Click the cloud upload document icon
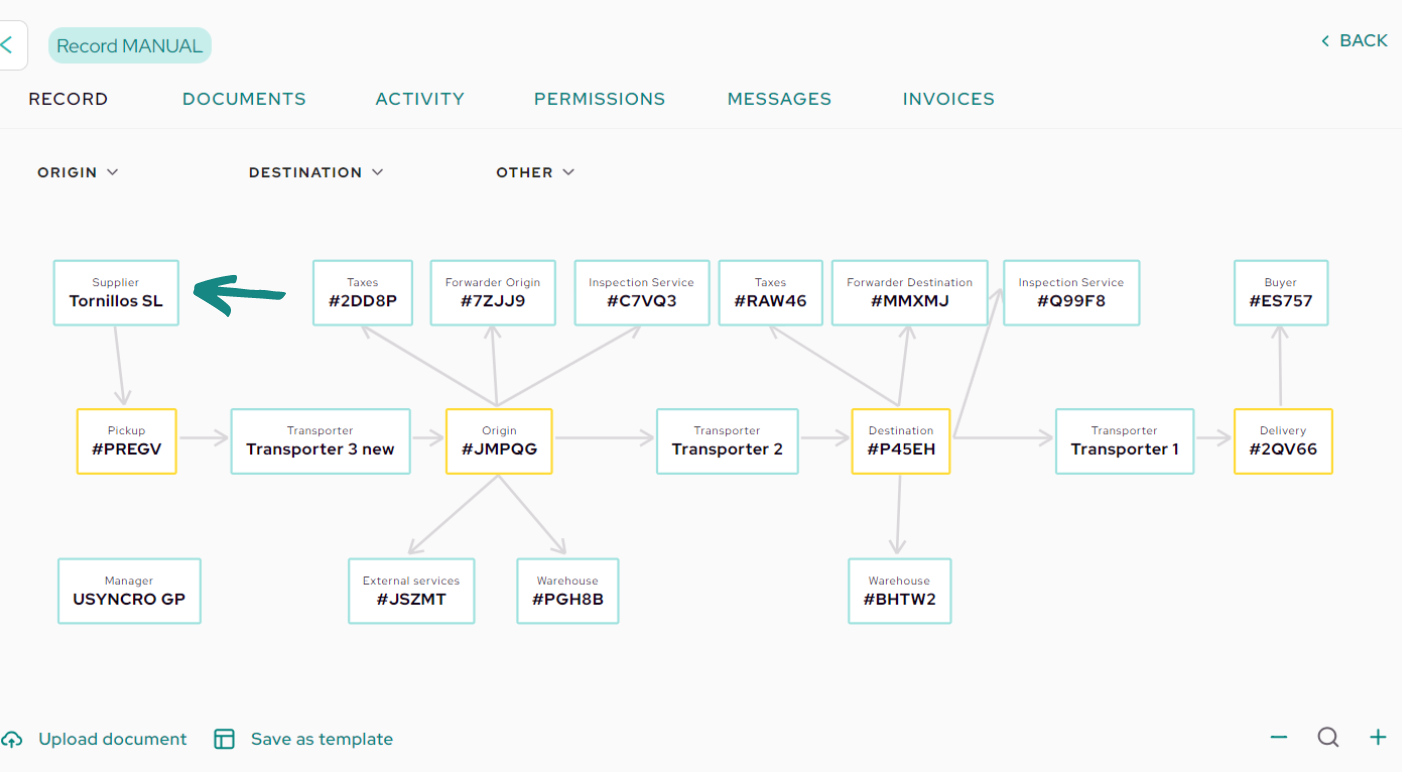 tap(12, 740)
